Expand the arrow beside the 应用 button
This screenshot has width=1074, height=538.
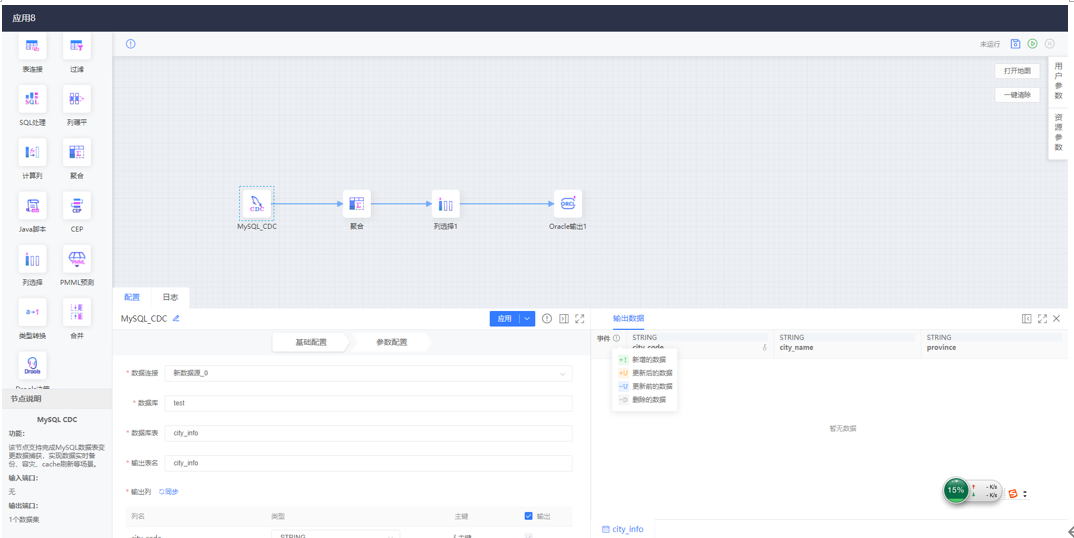tap(528, 319)
